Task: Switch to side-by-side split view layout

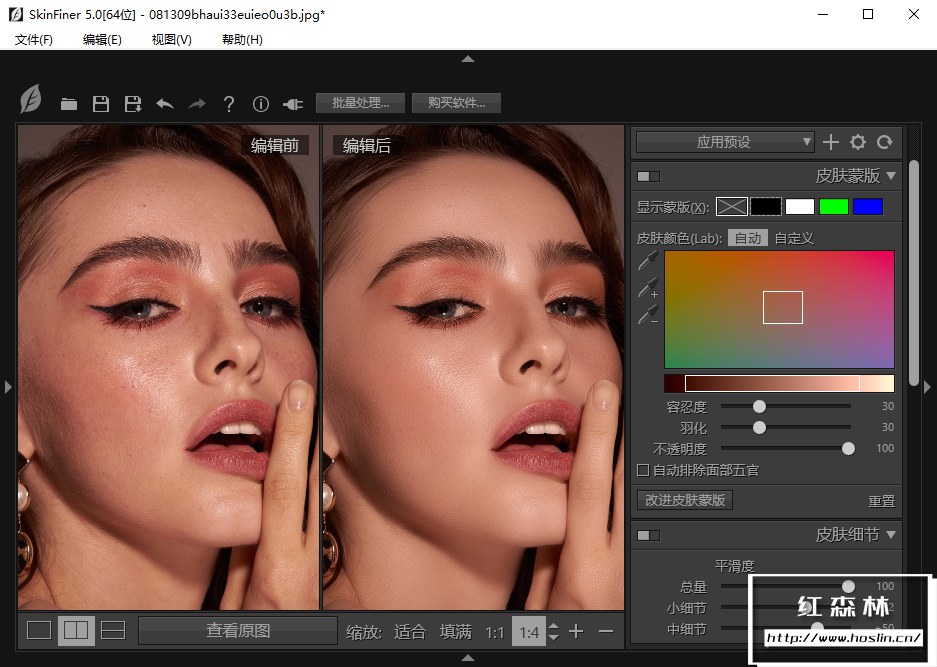Action: coord(76,630)
